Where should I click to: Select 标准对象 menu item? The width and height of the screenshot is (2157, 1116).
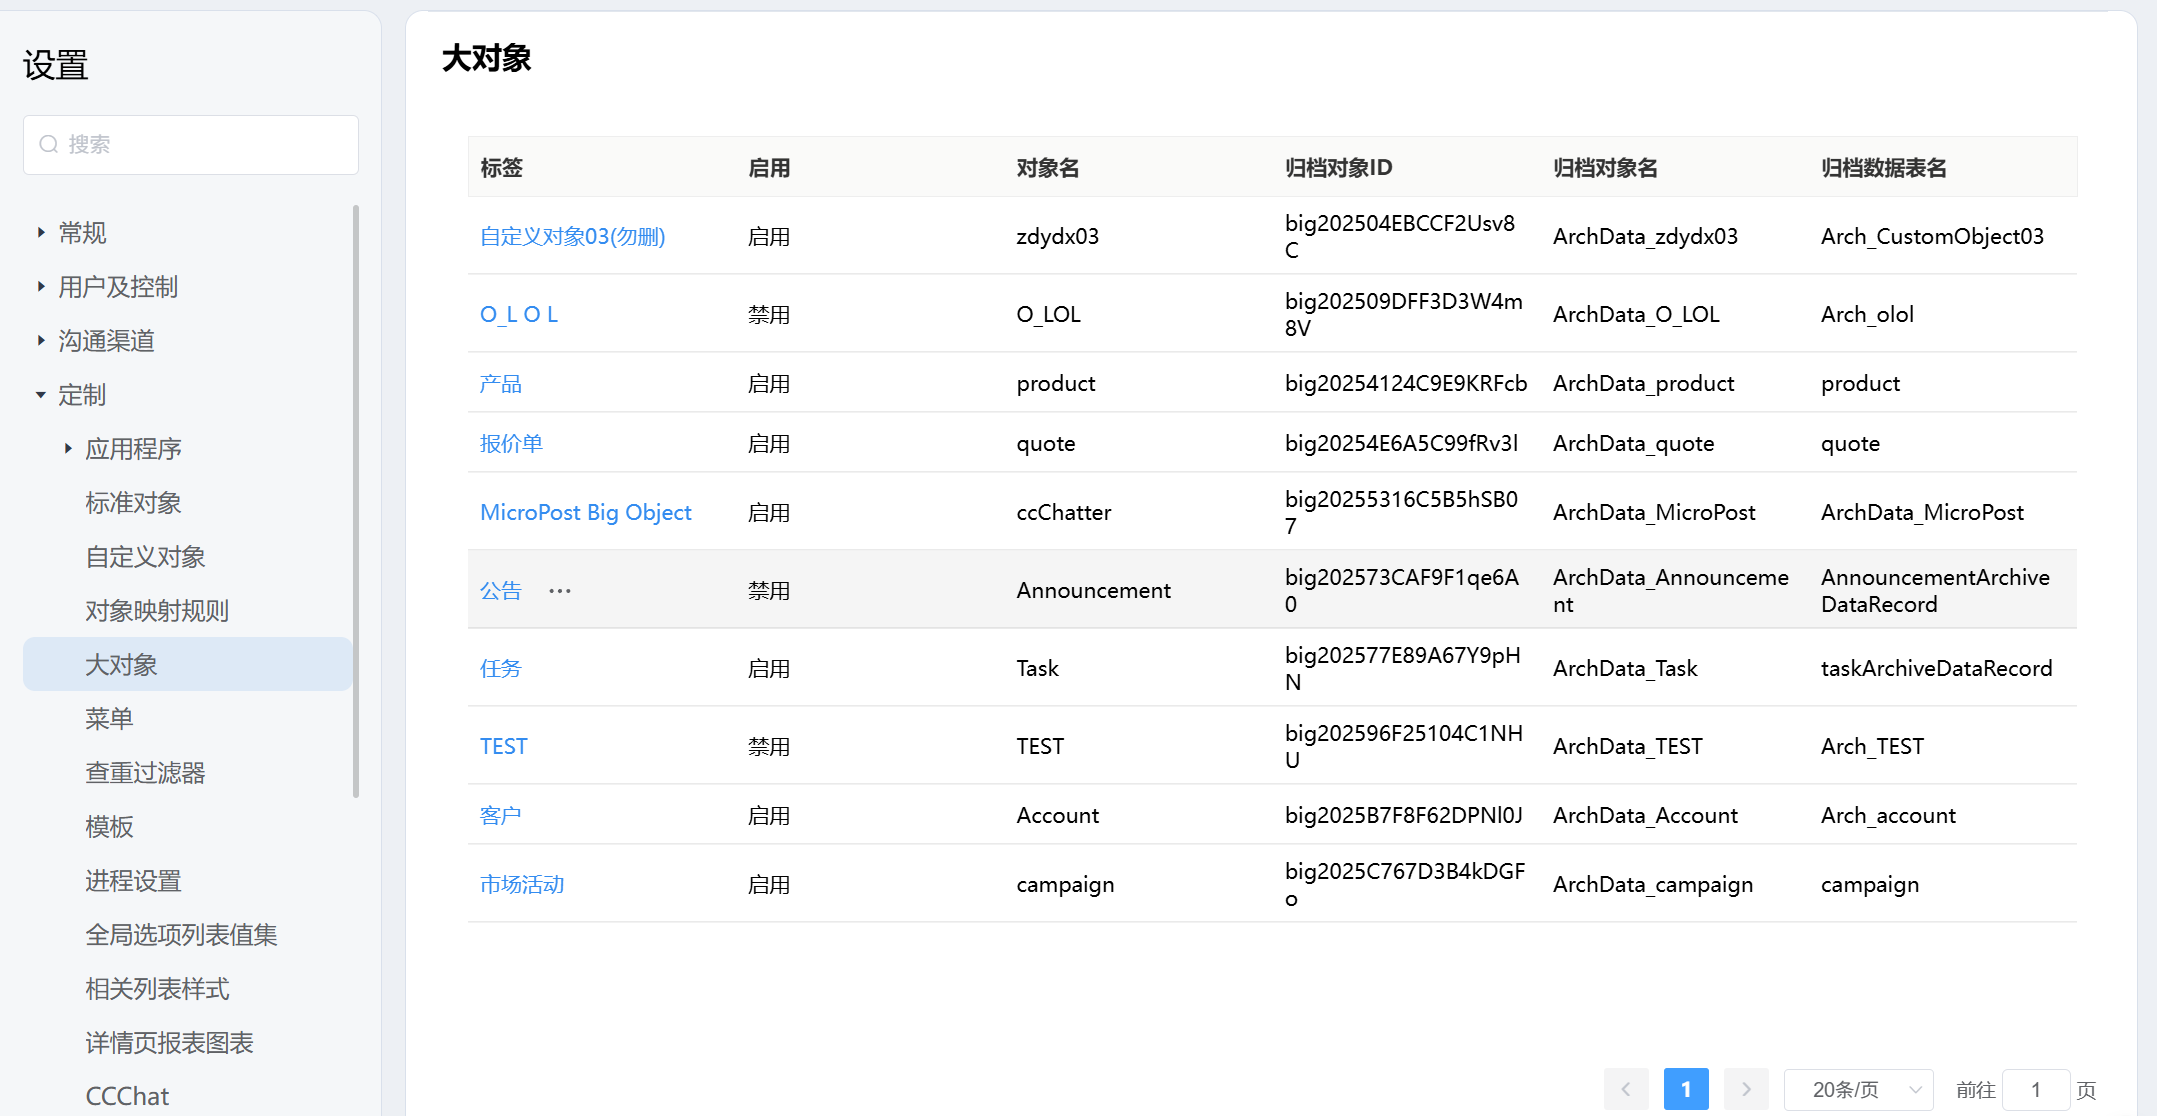coord(133,503)
